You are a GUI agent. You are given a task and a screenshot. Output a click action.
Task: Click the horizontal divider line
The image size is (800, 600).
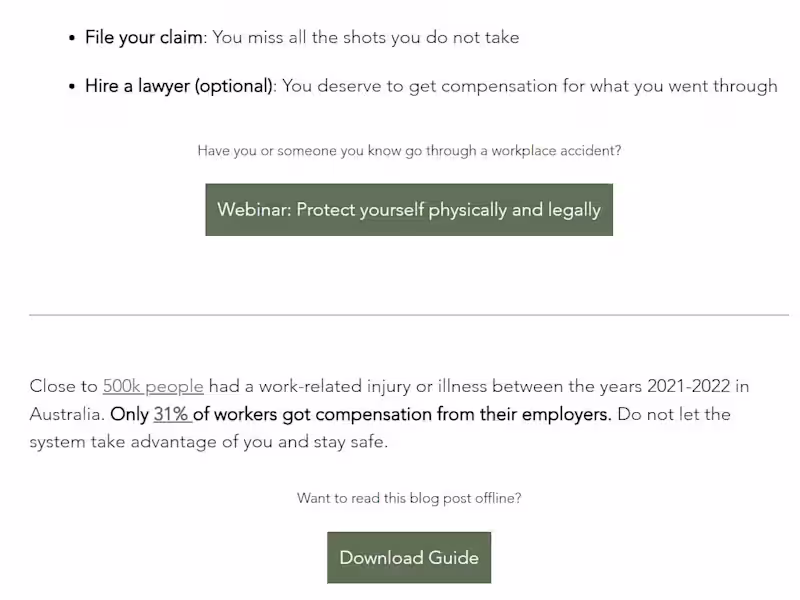tap(409, 315)
